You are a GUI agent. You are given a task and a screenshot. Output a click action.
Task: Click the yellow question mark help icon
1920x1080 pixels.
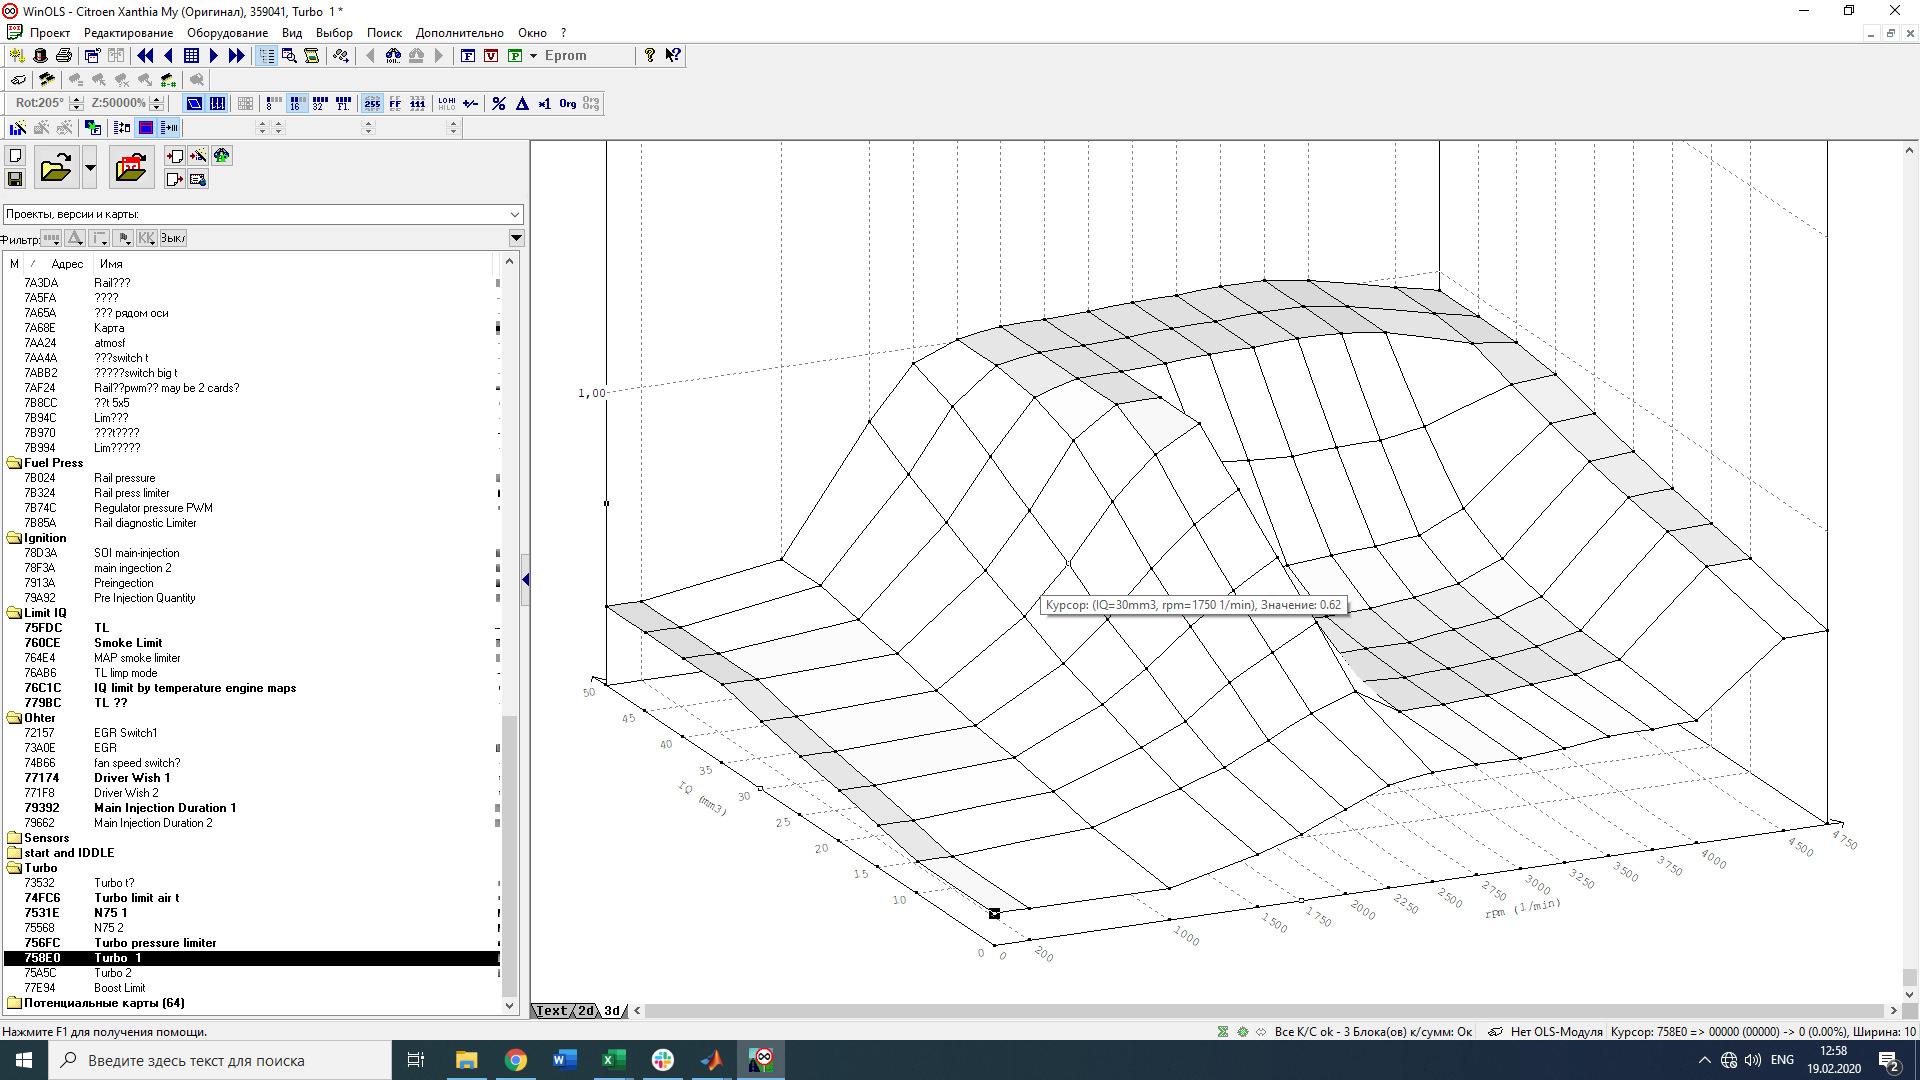650,56
